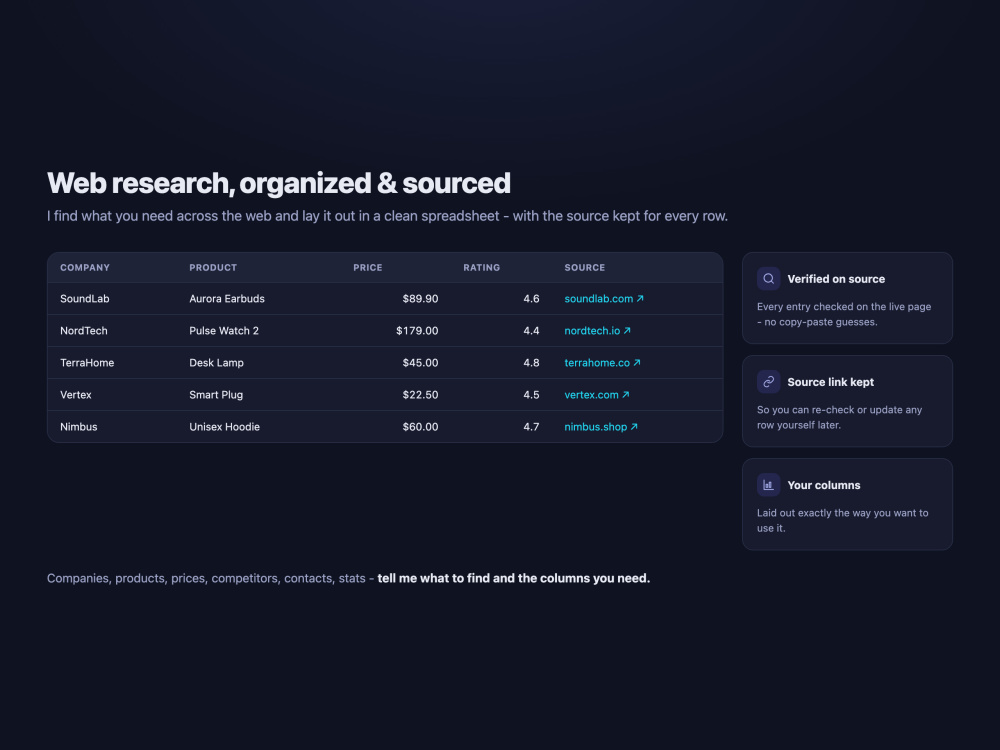Click the Pulse Watch 2 product cell
Screen dimensions: 1000x750
(224, 330)
